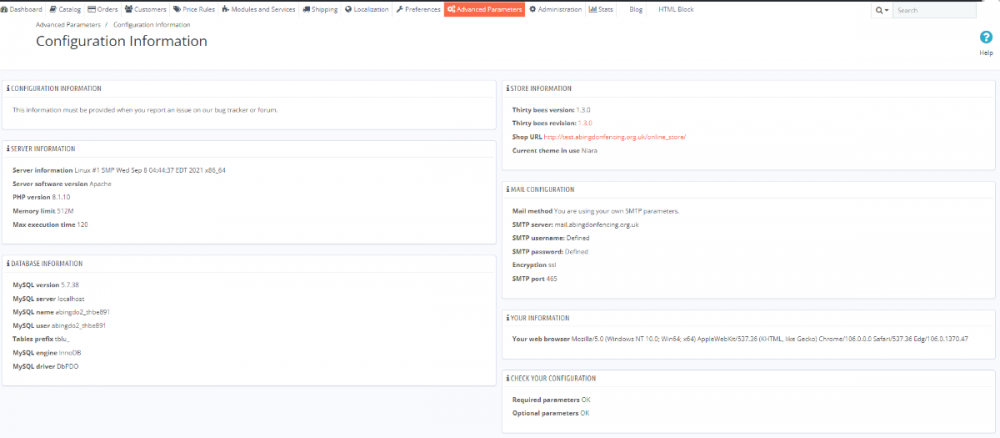The width and height of the screenshot is (1000, 438).
Task: Open the Customers menu
Action: [x=146, y=10]
